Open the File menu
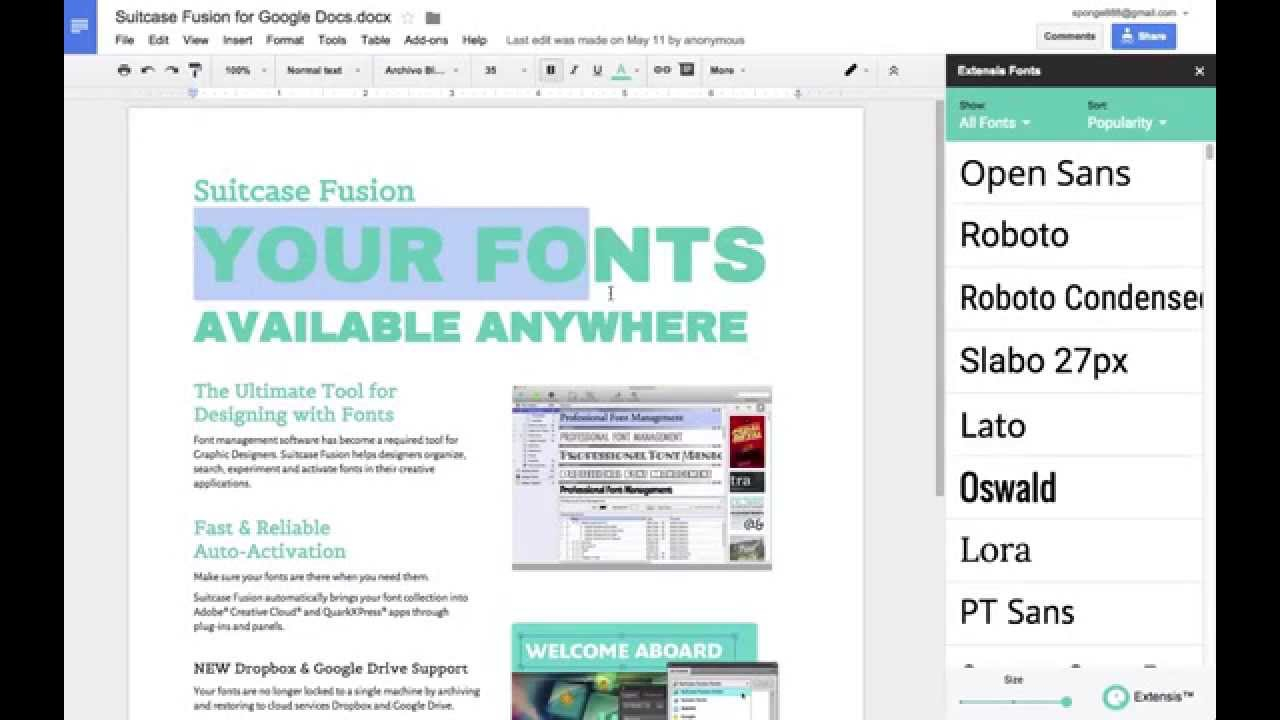This screenshot has width=1280, height=720. click(x=124, y=40)
